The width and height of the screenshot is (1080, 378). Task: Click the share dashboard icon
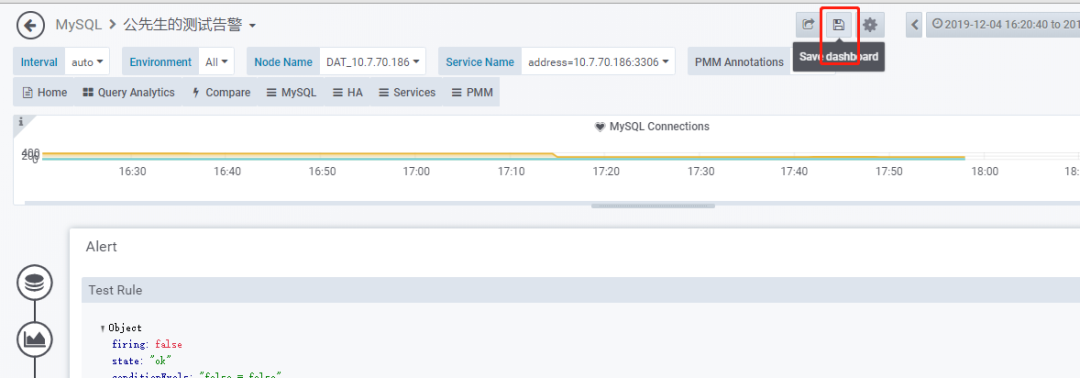point(807,25)
